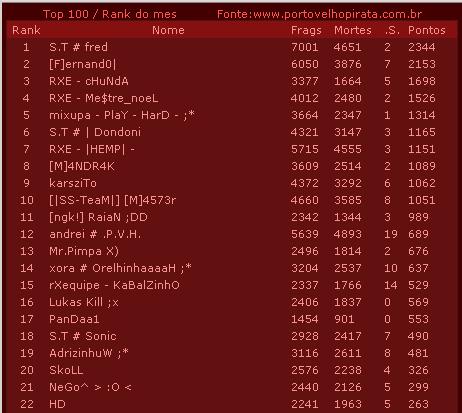
Task: Select player HD in rank 22
Action: click(57, 404)
